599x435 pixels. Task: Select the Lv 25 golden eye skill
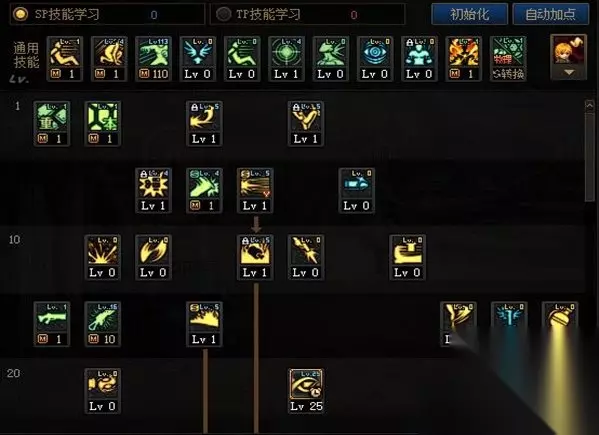[306, 390]
